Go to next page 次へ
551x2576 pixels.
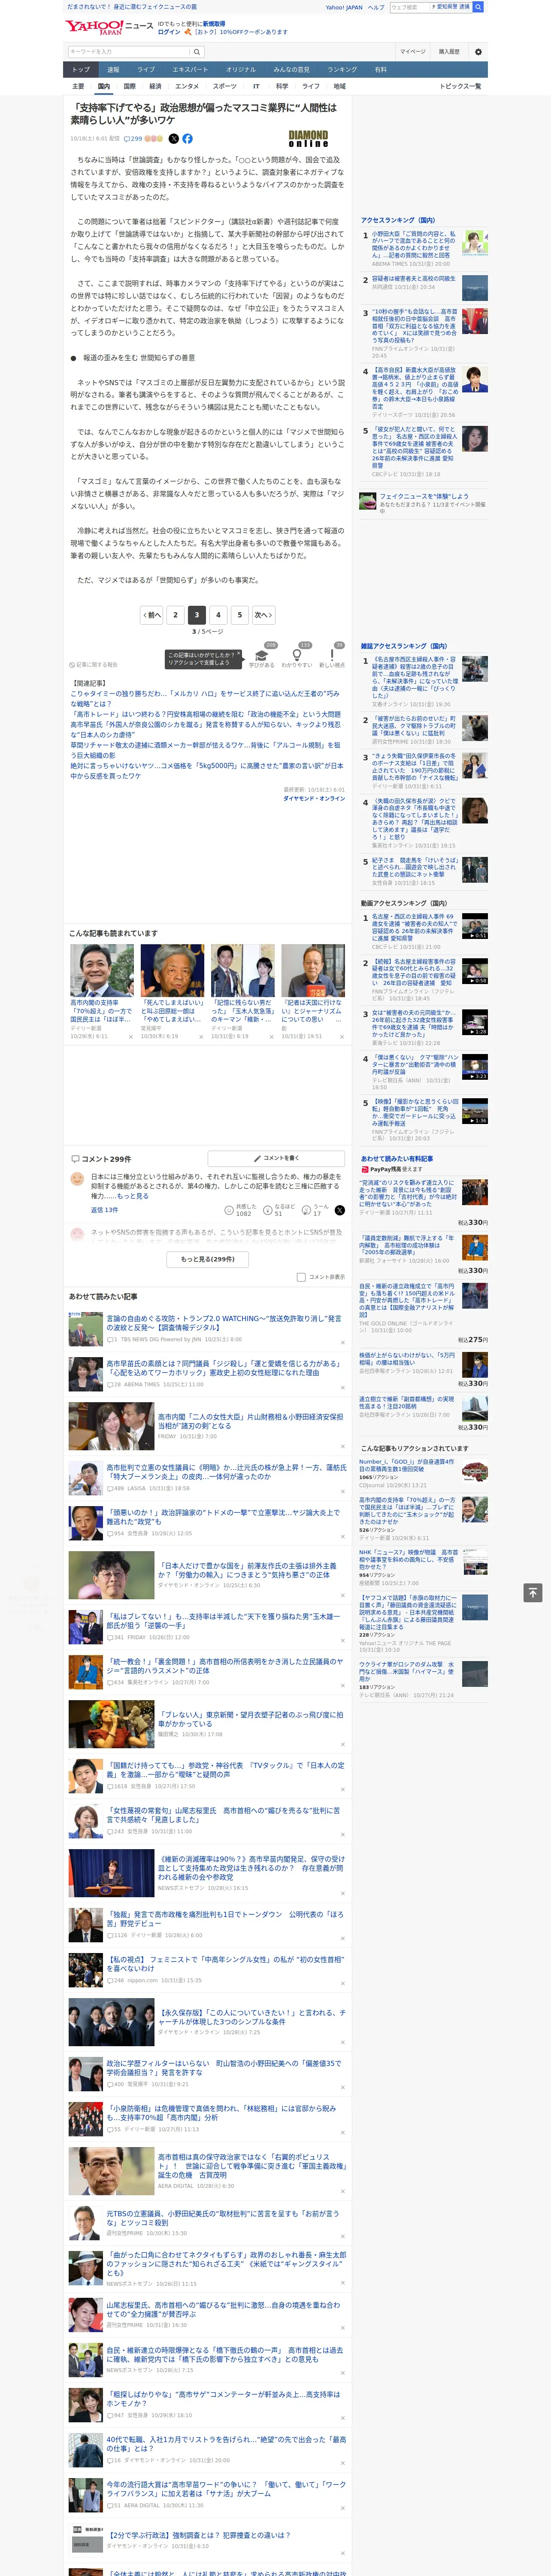(x=263, y=615)
